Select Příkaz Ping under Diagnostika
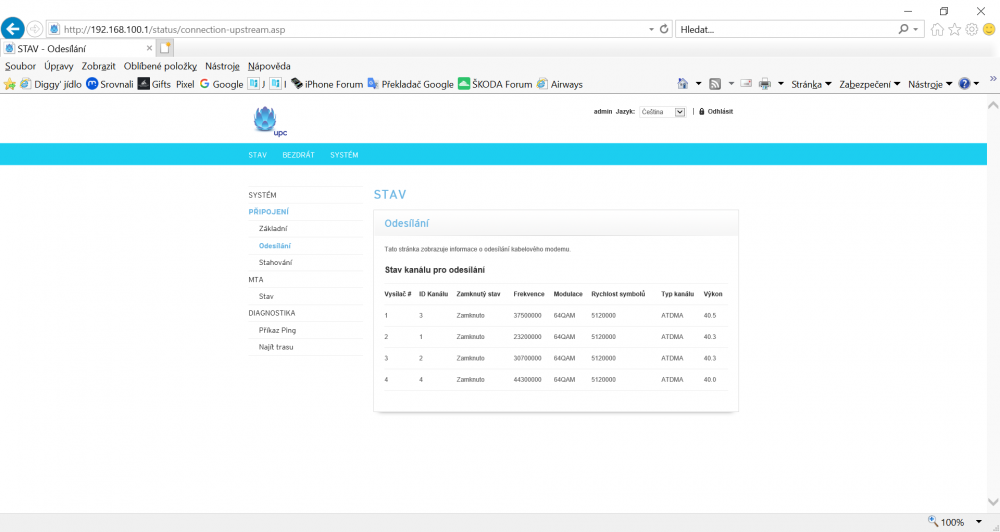Image resolution: width=1000 pixels, height=532 pixels. coord(277,330)
